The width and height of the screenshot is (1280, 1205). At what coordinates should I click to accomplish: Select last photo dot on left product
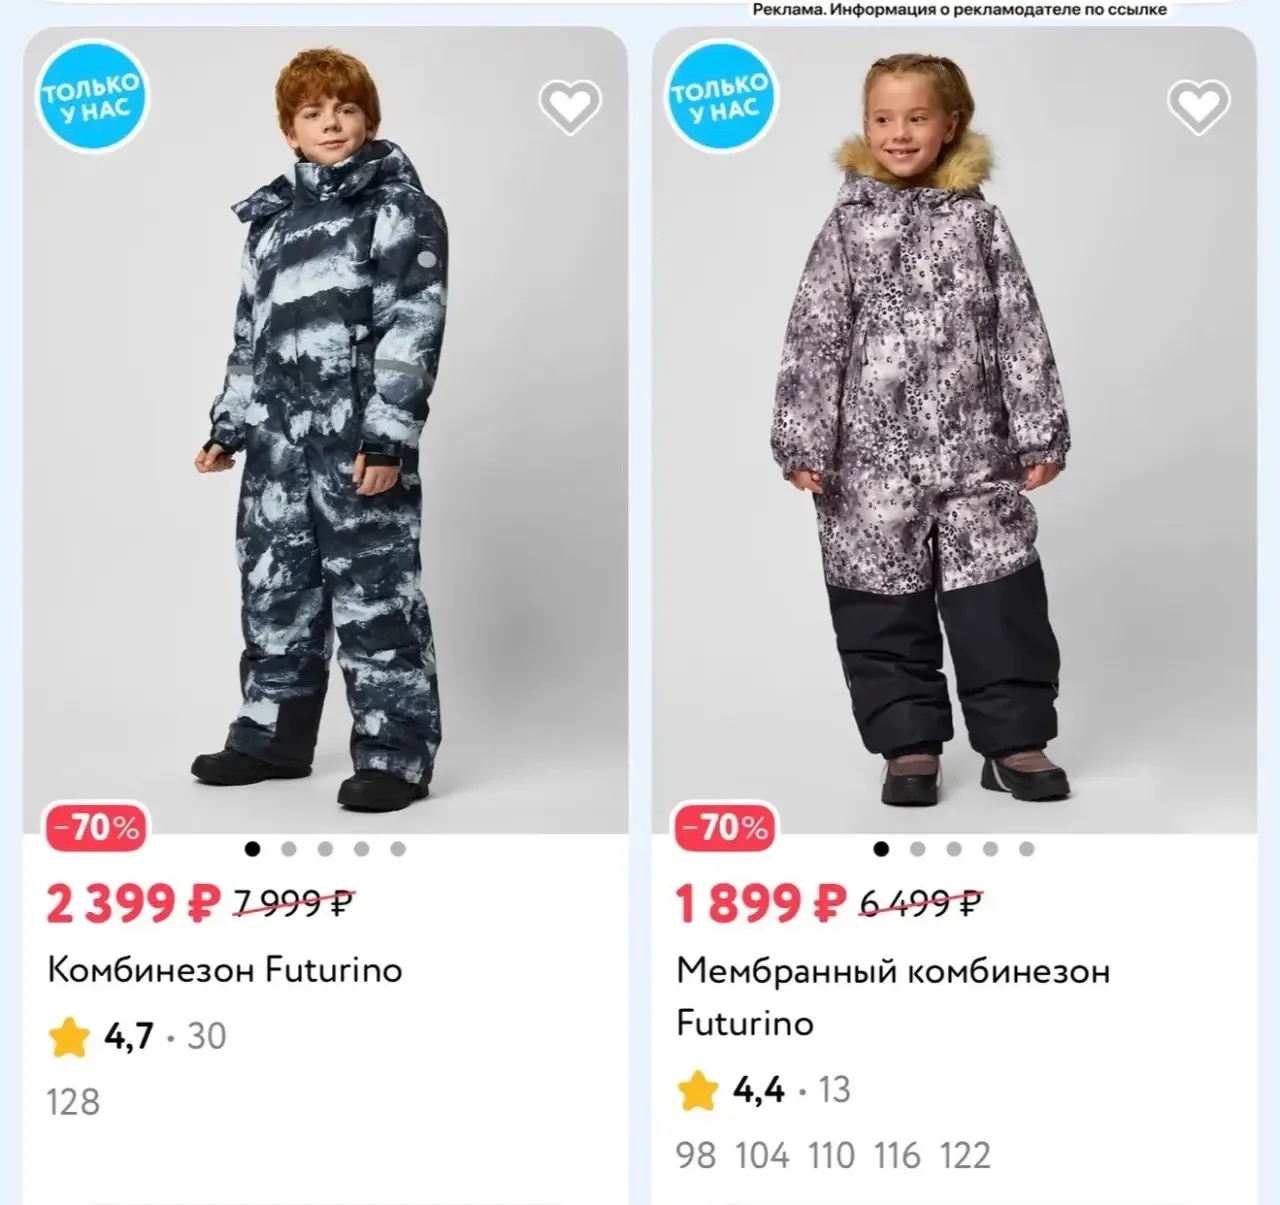[x=398, y=849]
